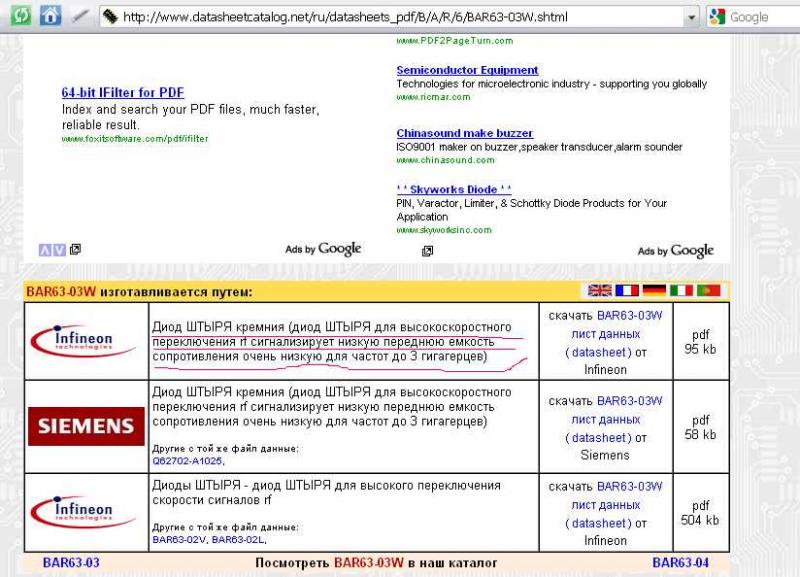Switch language with the UK flag
Image resolution: width=800 pixels, height=577 pixels.
pyautogui.click(x=599, y=290)
